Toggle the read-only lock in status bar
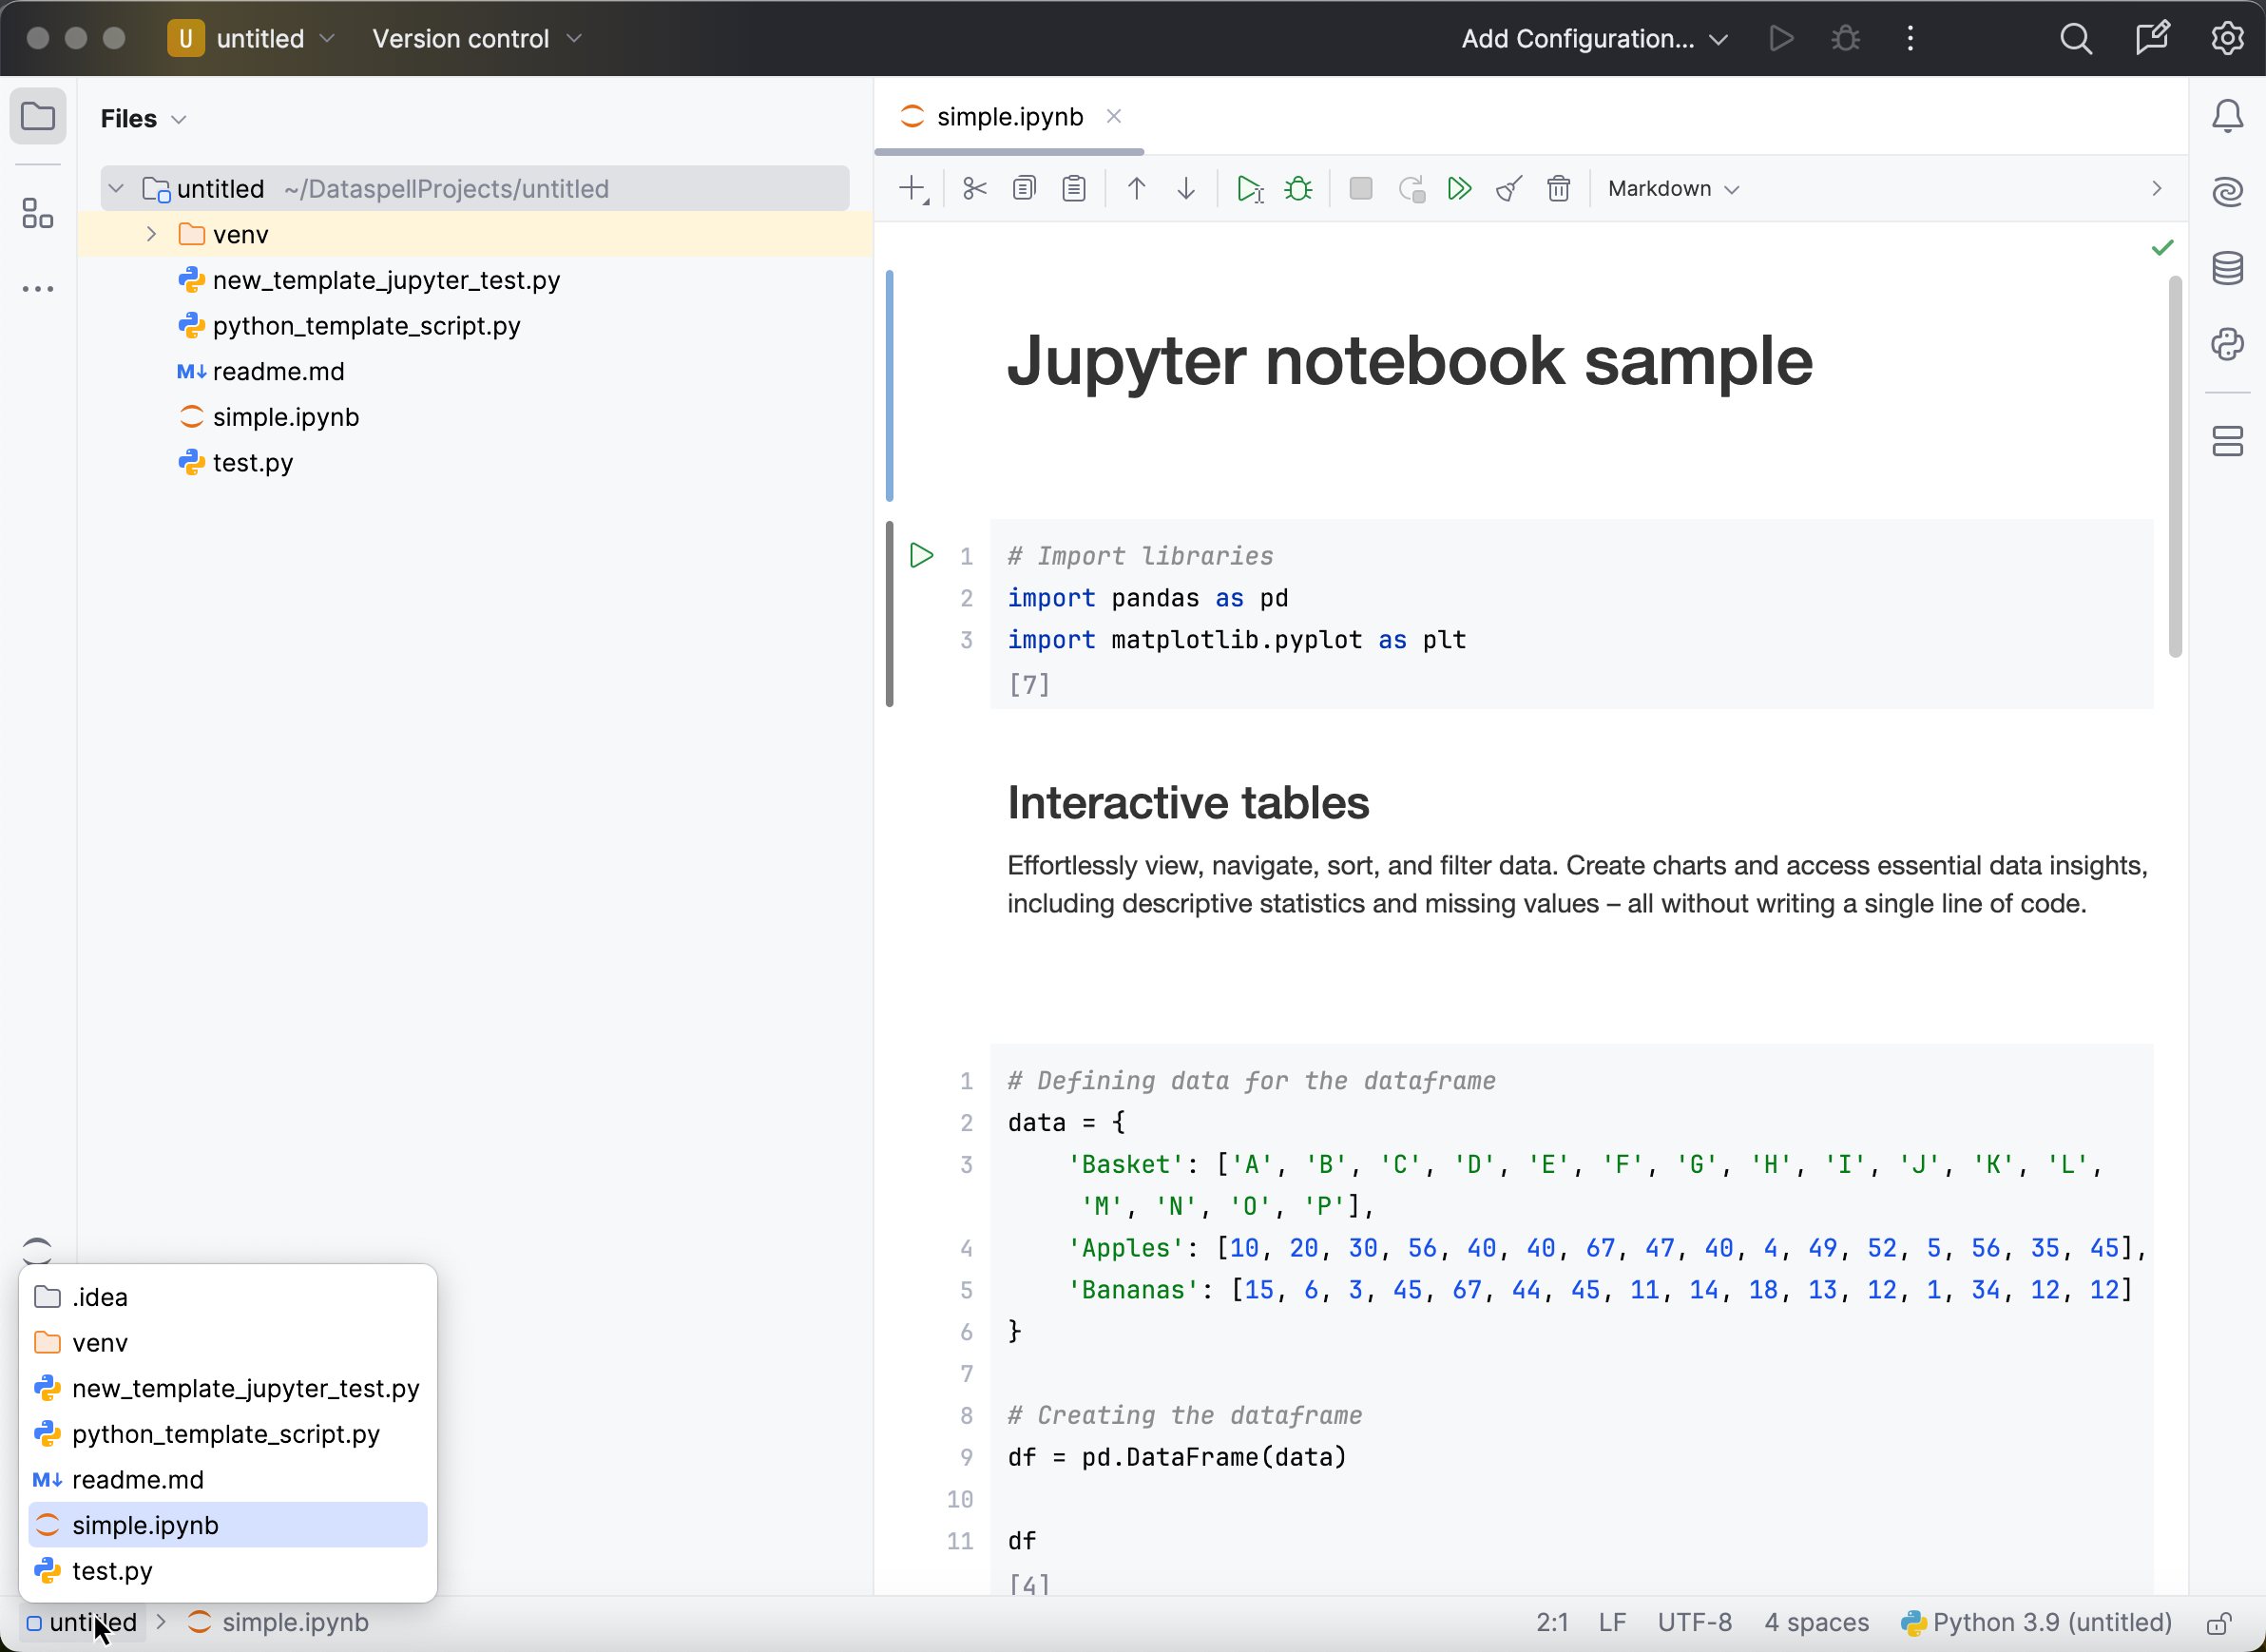Viewport: 2266px width, 1652px height. click(2219, 1623)
